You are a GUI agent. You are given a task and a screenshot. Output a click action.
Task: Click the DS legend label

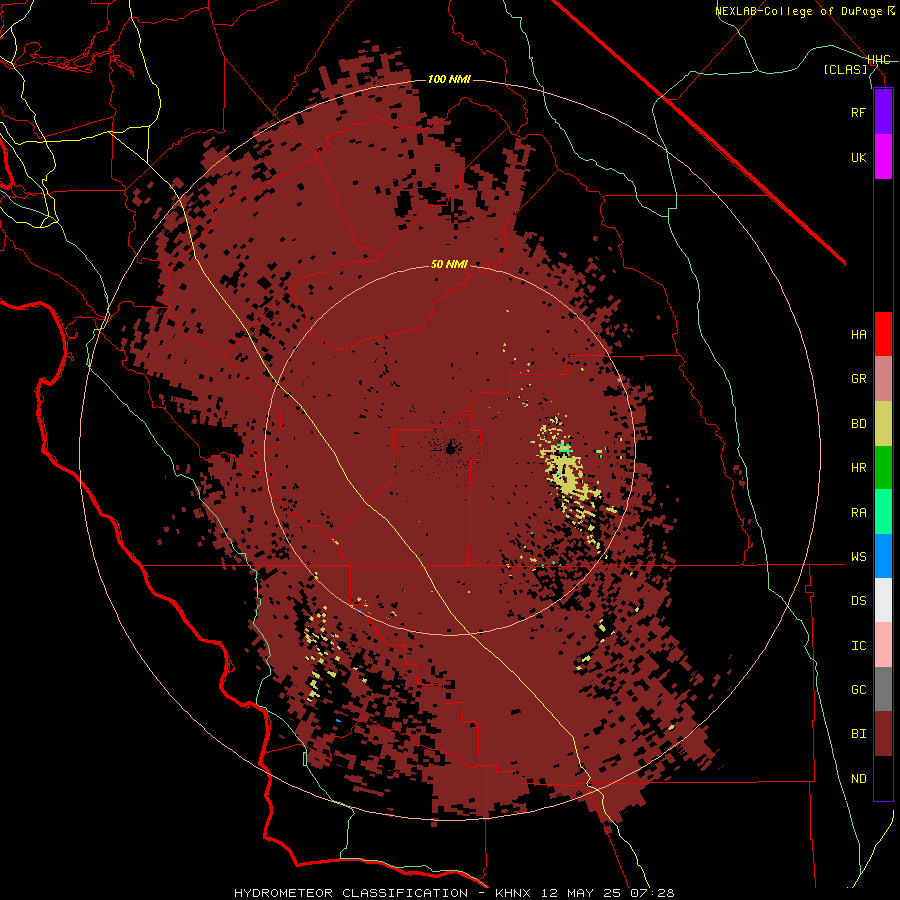tap(858, 601)
